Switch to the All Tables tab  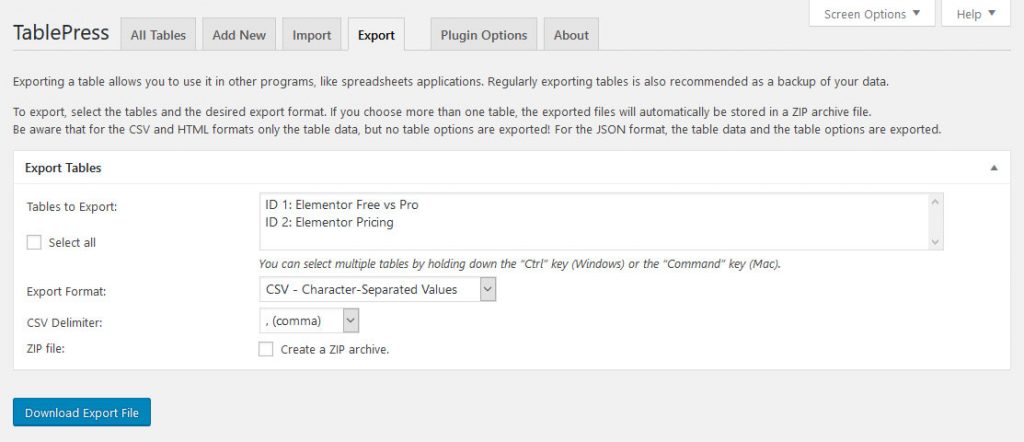coord(158,35)
